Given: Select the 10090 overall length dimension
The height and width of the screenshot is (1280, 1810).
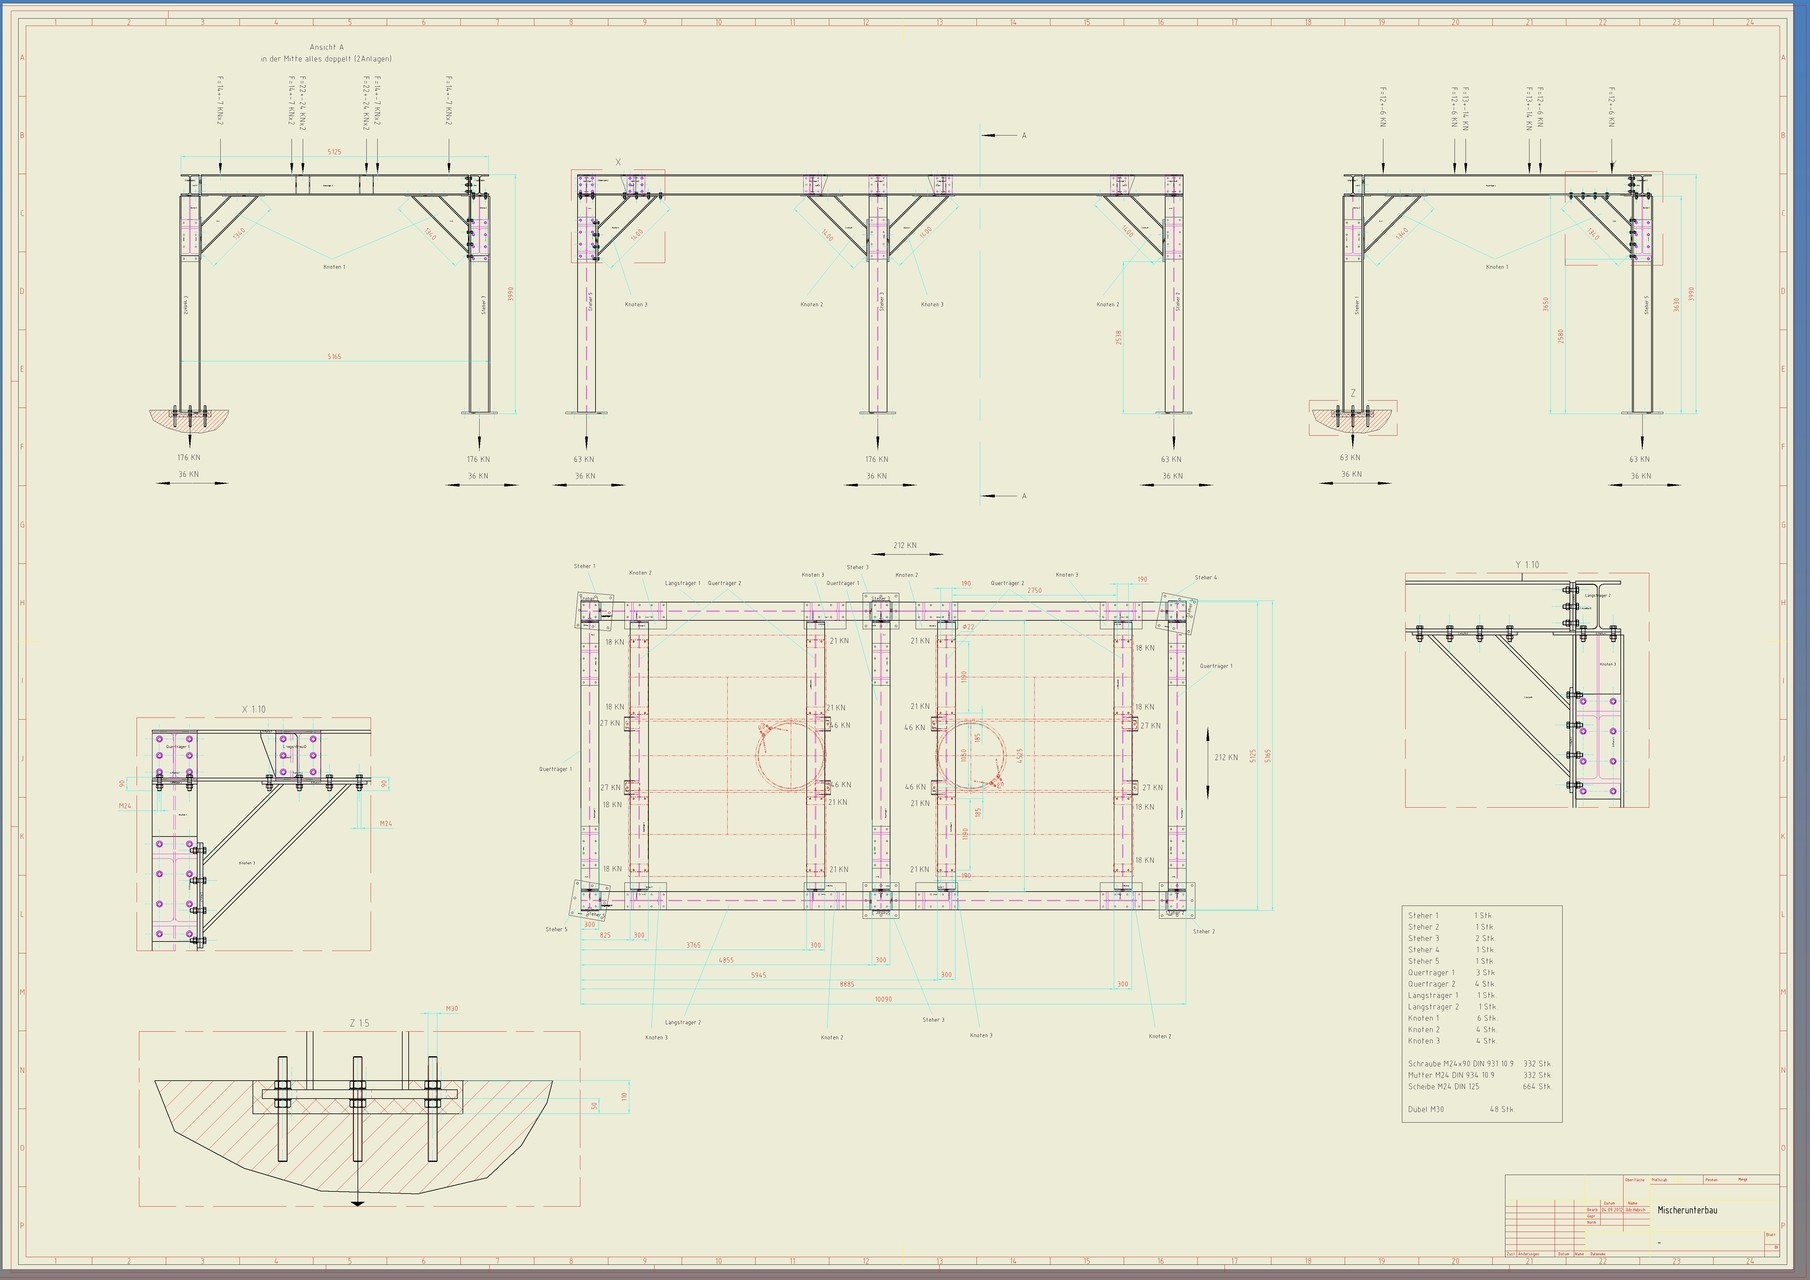Looking at the screenshot, I should [x=883, y=998].
